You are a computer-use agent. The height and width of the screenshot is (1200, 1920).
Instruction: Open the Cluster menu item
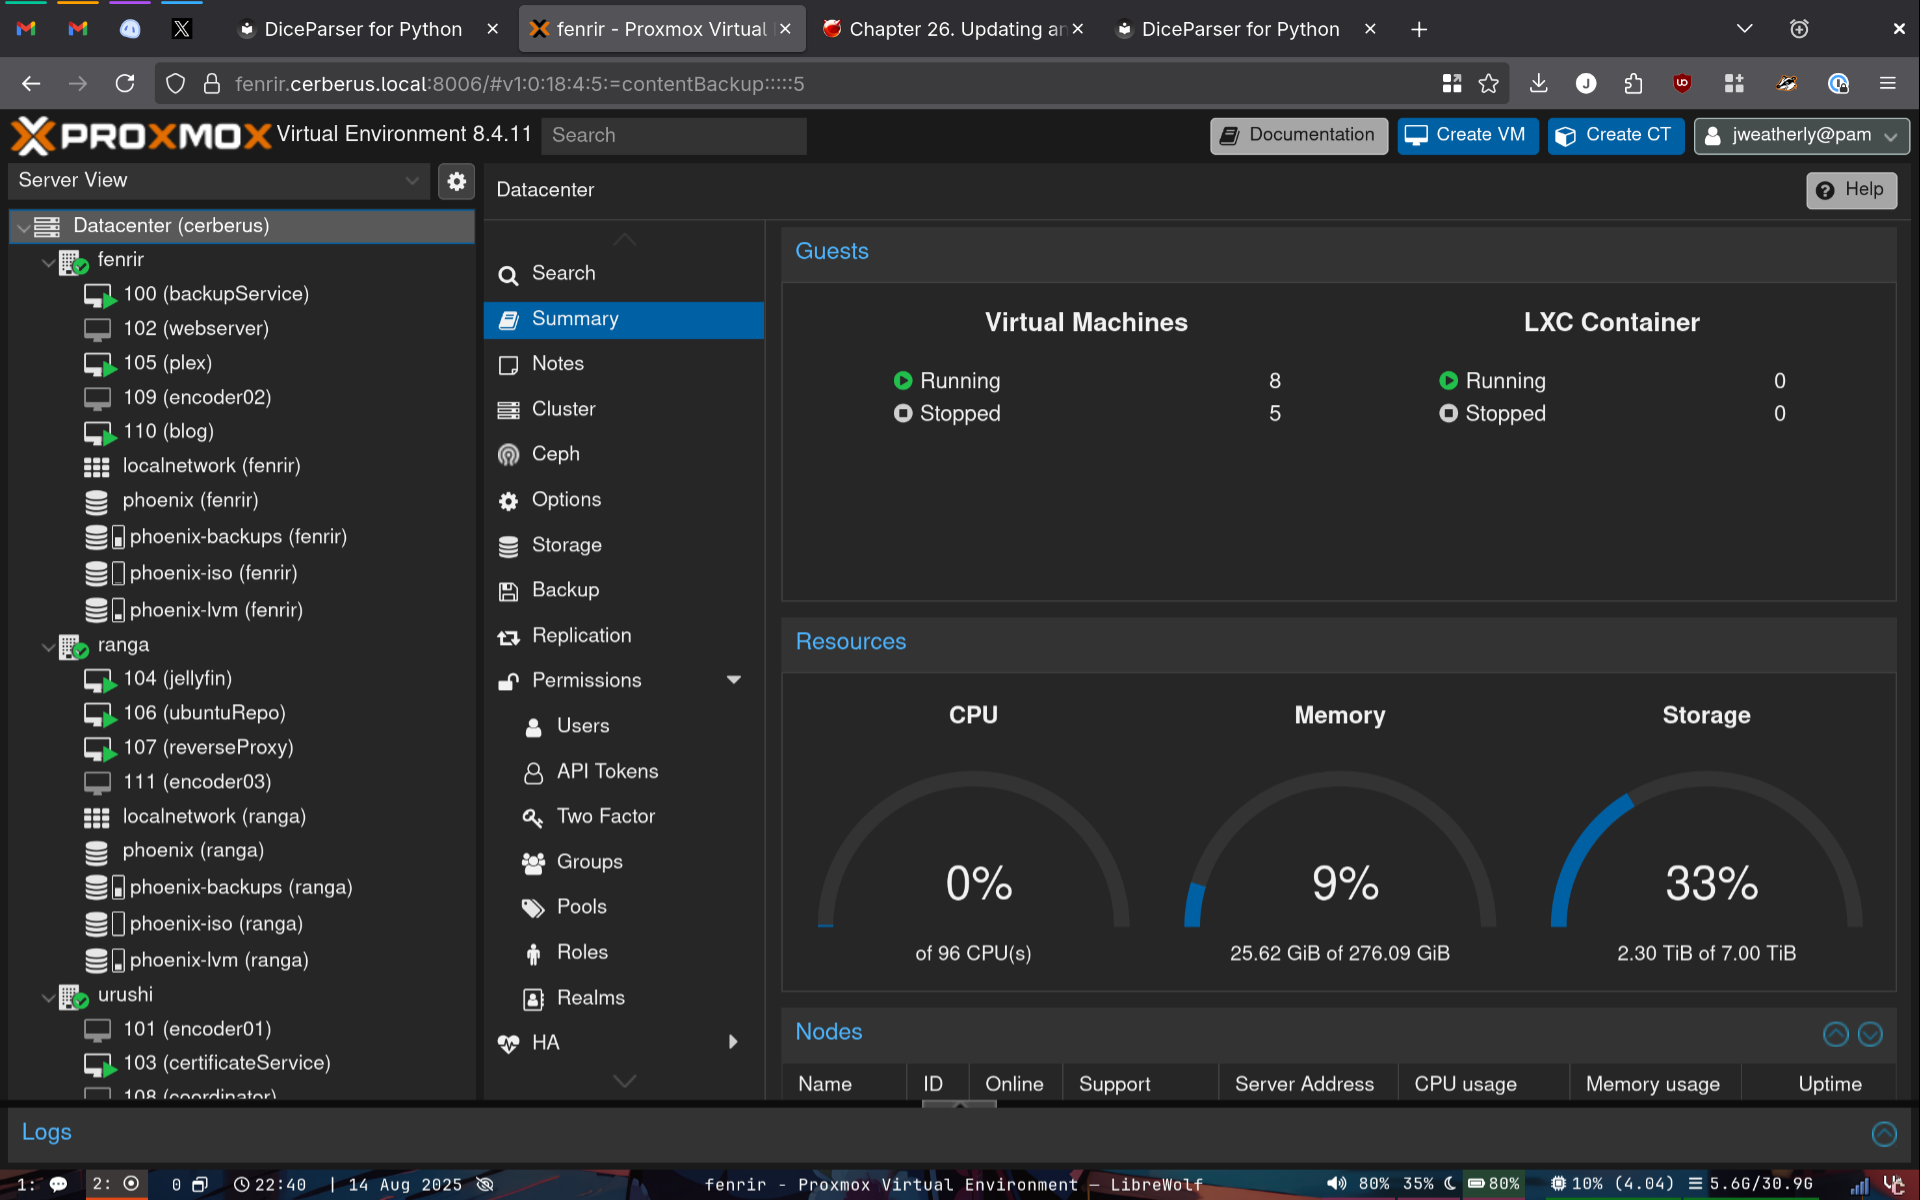pos(624,410)
